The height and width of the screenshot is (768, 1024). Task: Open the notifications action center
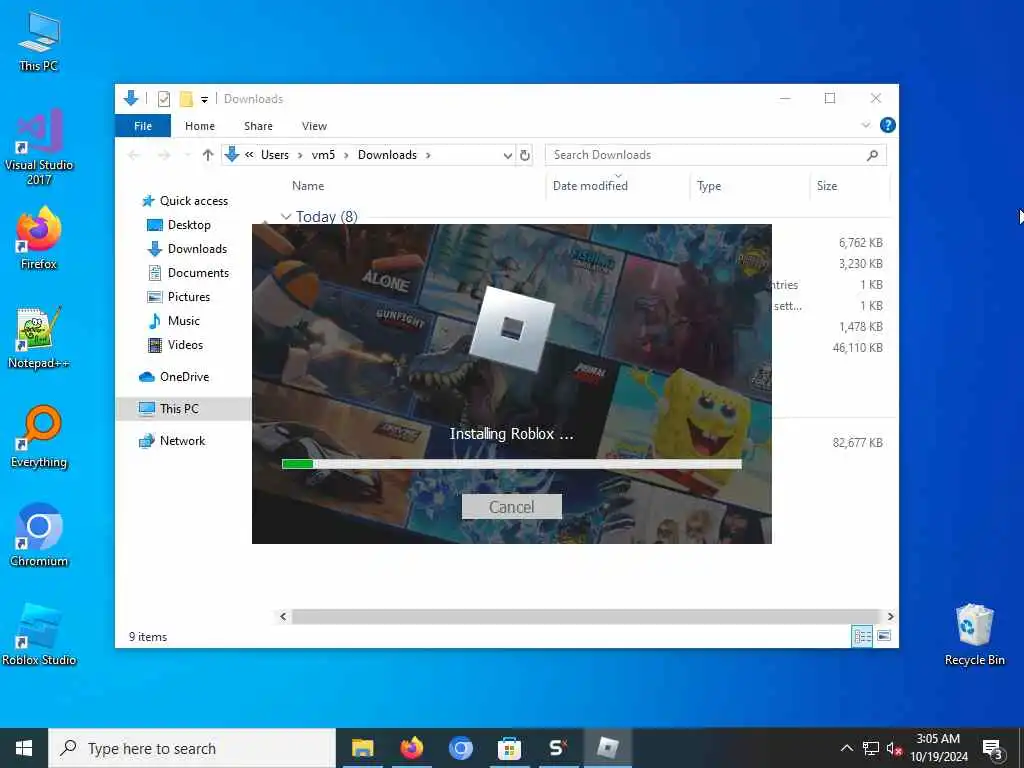(x=993, y=749)
